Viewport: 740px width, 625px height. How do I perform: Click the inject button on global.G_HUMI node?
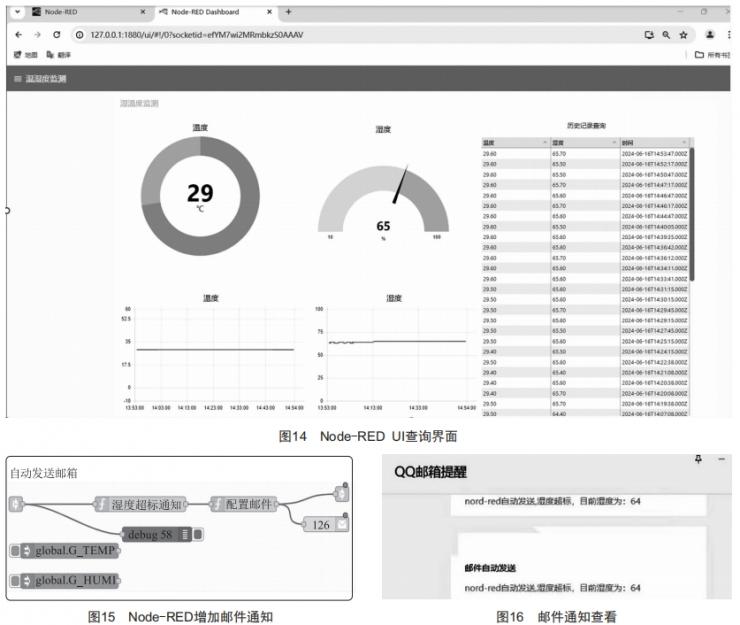[15, 580]
